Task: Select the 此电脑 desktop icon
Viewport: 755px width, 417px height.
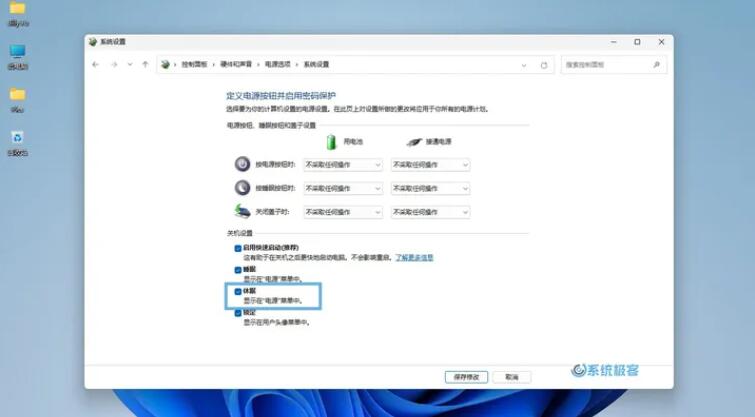Action: [x=18, y=57]
